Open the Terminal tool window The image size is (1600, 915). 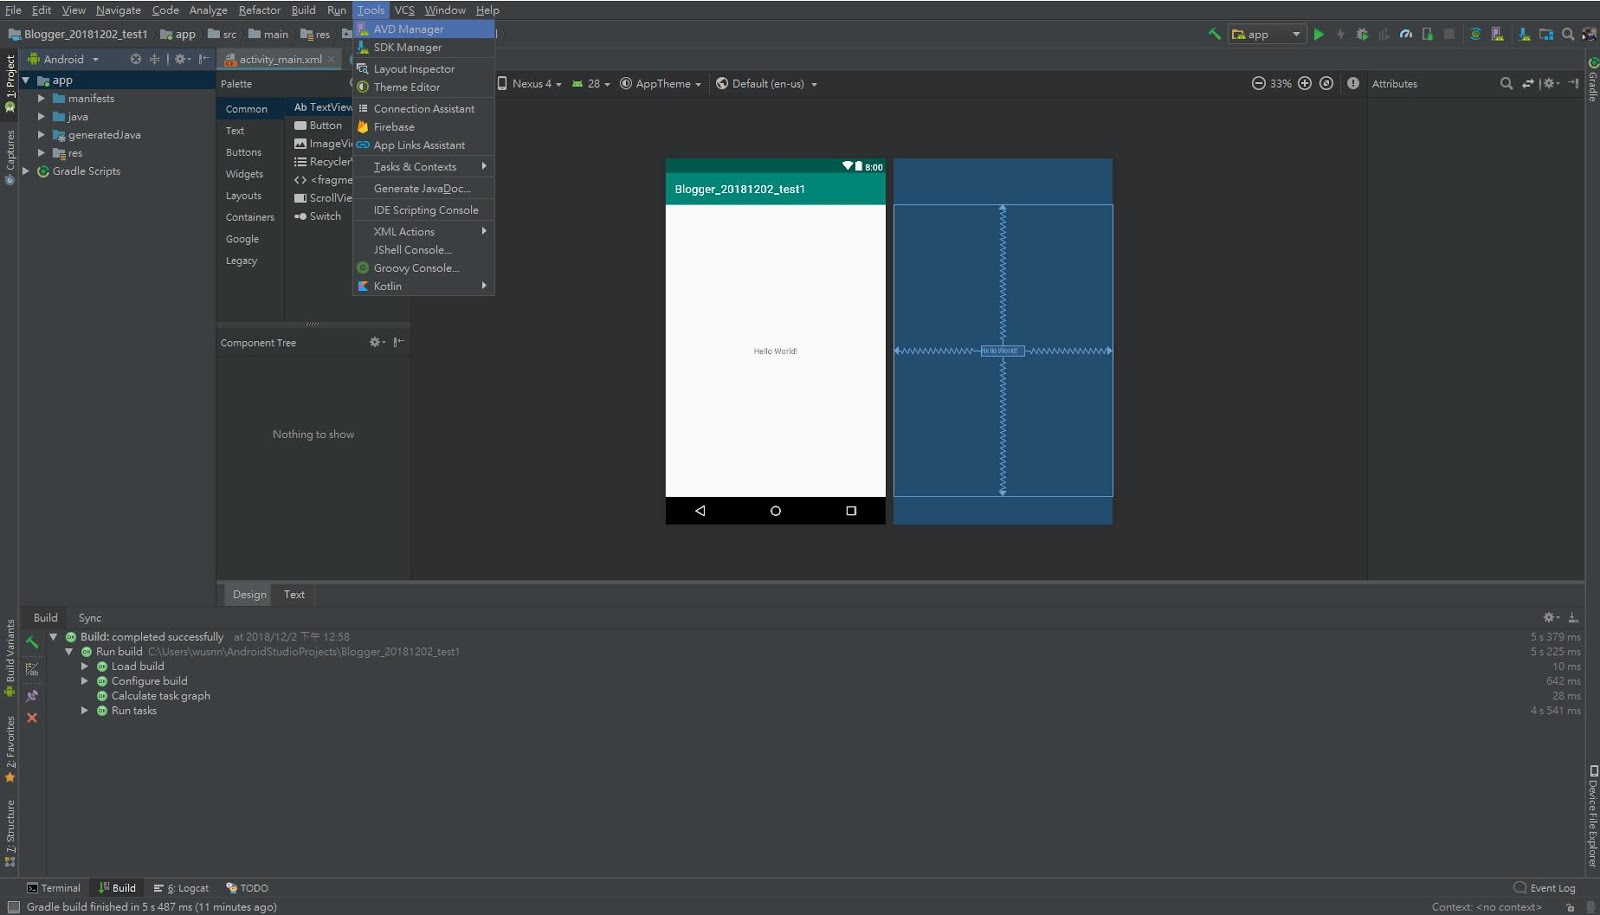pyautogui.click(x=54, y=888)
